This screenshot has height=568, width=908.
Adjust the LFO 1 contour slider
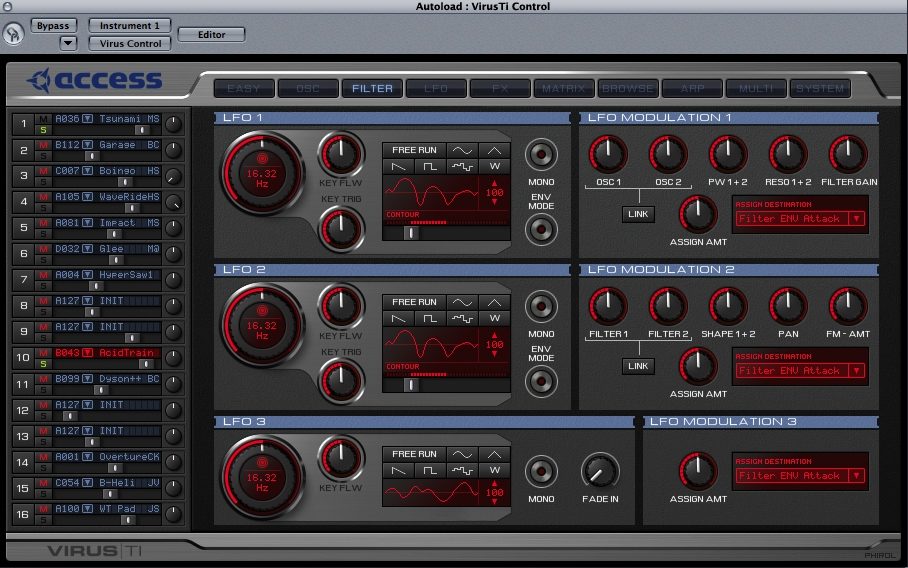click(411, 233)
